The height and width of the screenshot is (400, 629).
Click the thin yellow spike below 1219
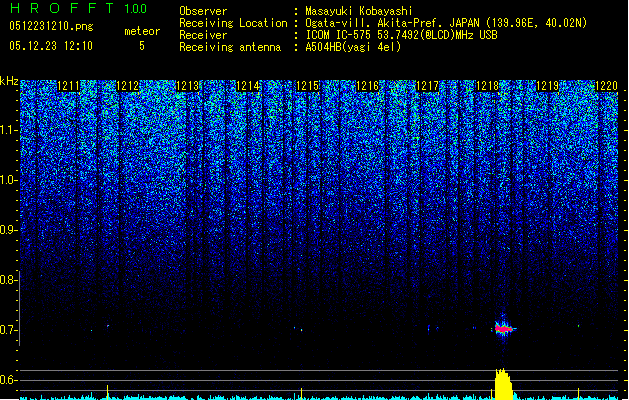(578, 394)
